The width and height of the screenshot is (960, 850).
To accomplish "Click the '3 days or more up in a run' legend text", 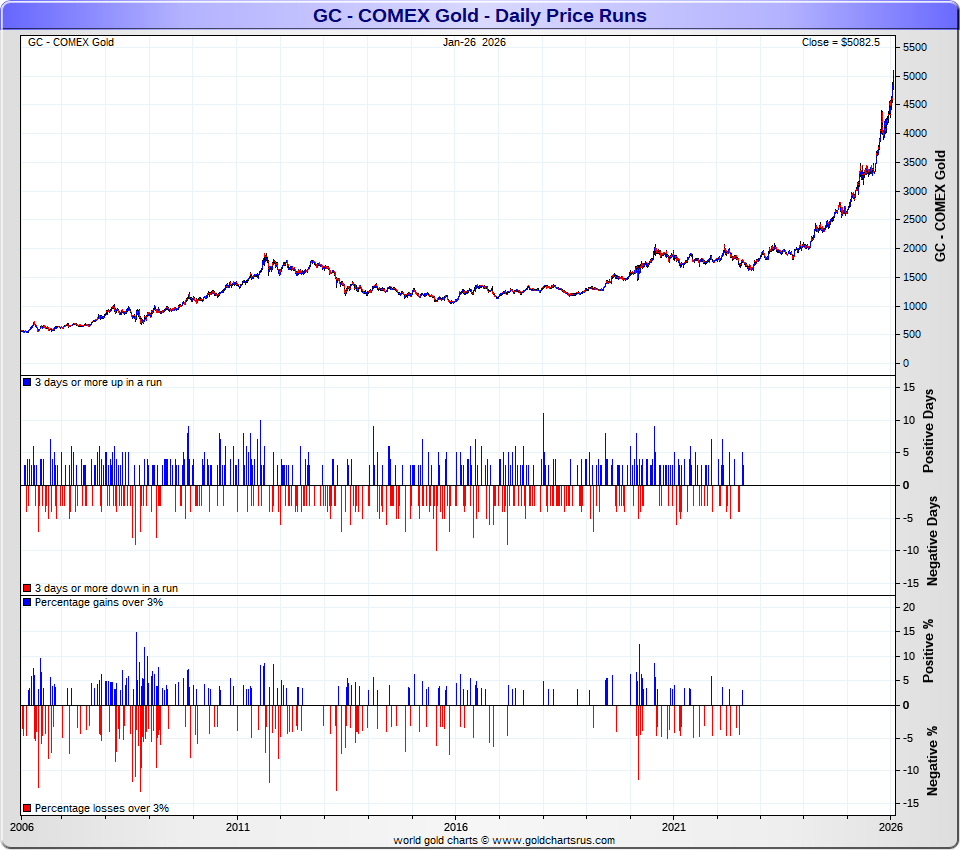I will [98, 383].
